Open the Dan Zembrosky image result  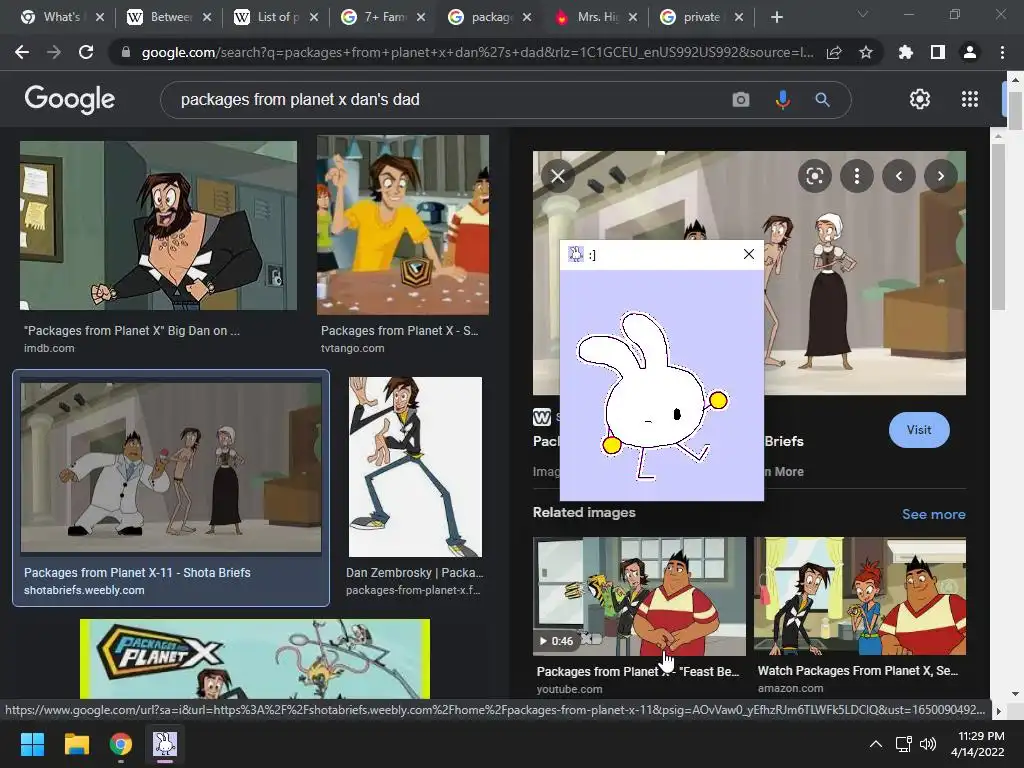(x=415, y=466)
